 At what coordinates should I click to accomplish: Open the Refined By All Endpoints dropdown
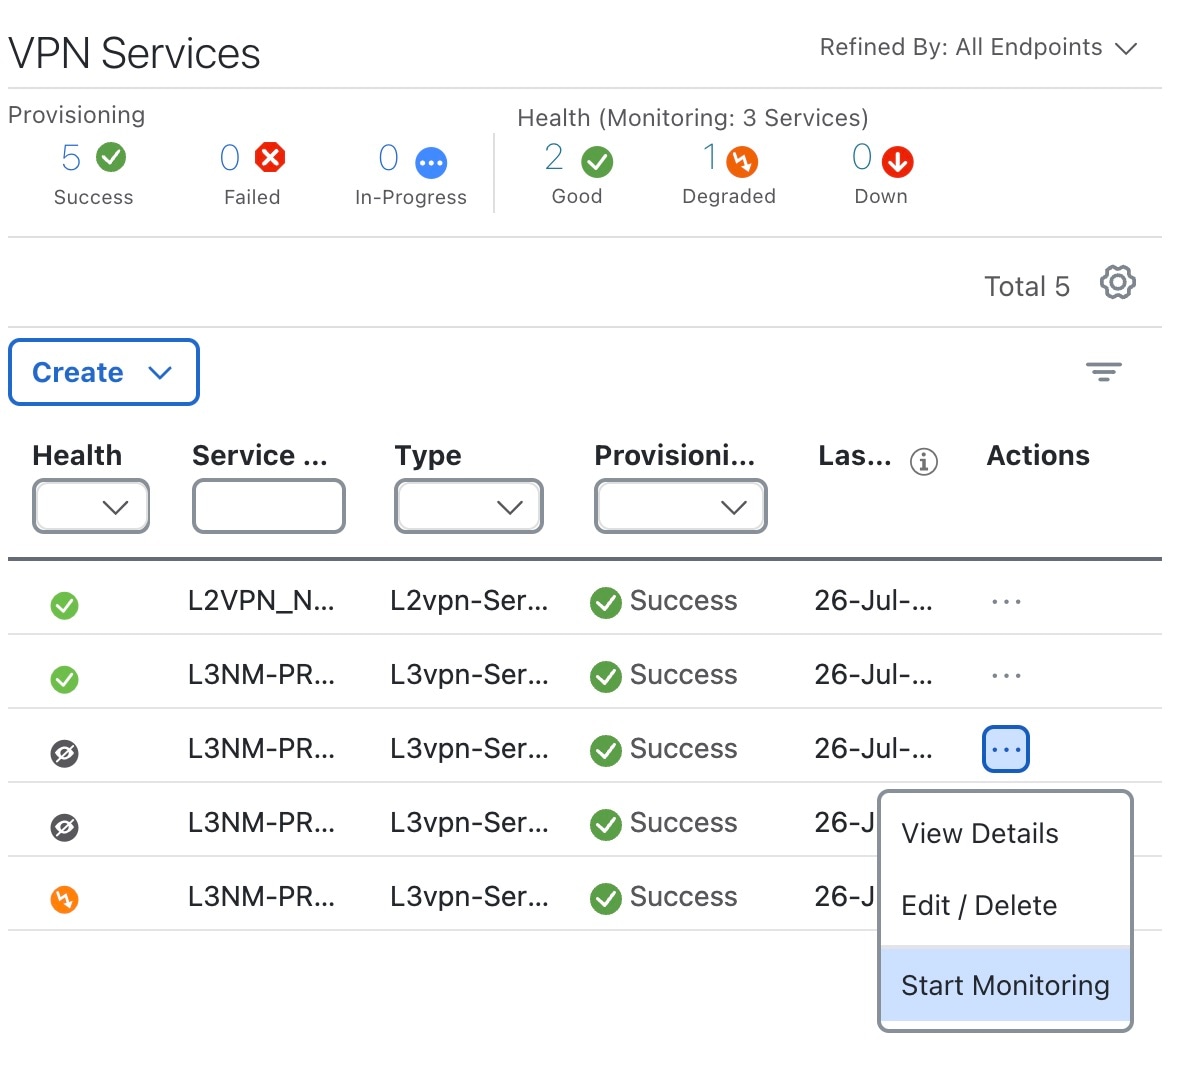[x=978, y=48]
